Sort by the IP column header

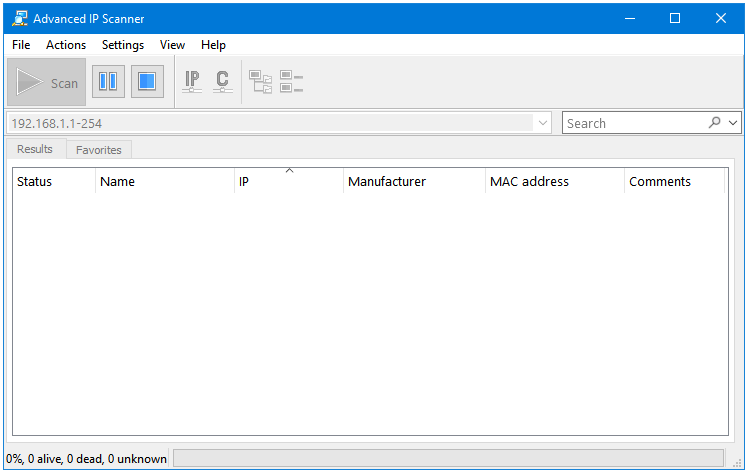(289, 181)
